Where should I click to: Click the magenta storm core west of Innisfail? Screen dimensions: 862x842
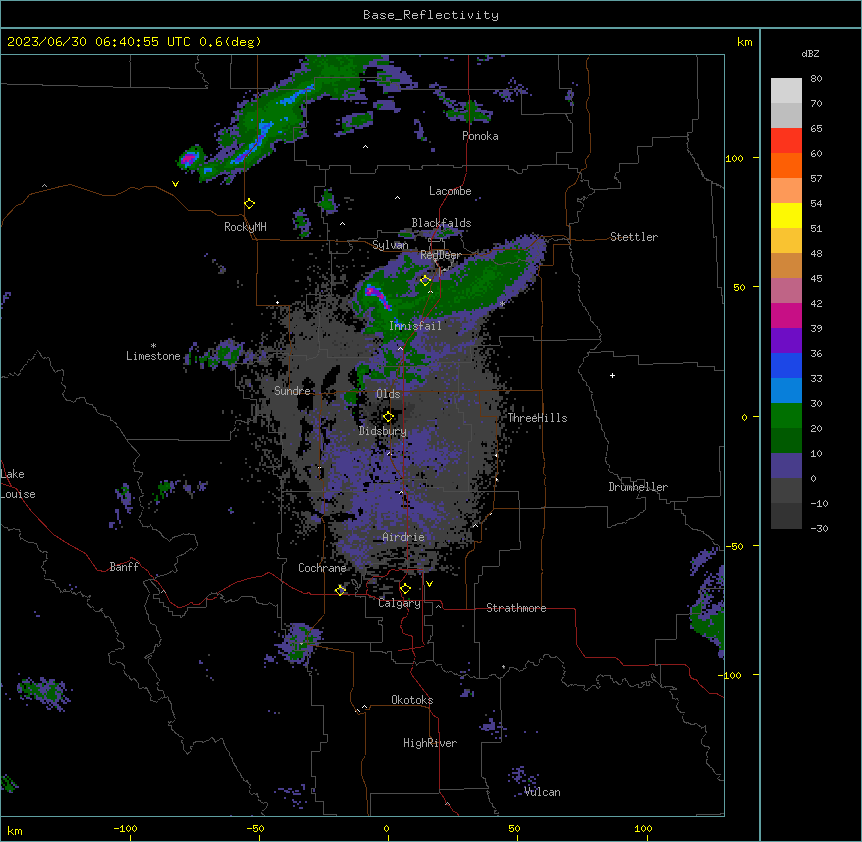(378, 295)
